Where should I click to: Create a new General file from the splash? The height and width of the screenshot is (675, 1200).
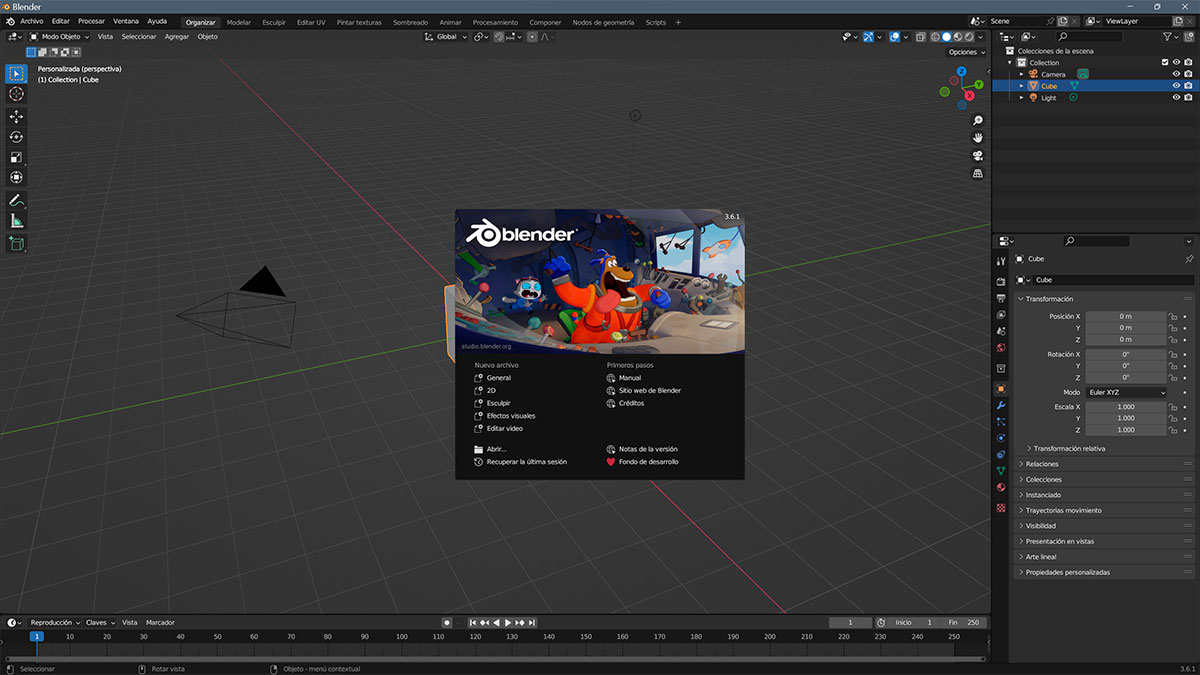(x=492, y=378)
